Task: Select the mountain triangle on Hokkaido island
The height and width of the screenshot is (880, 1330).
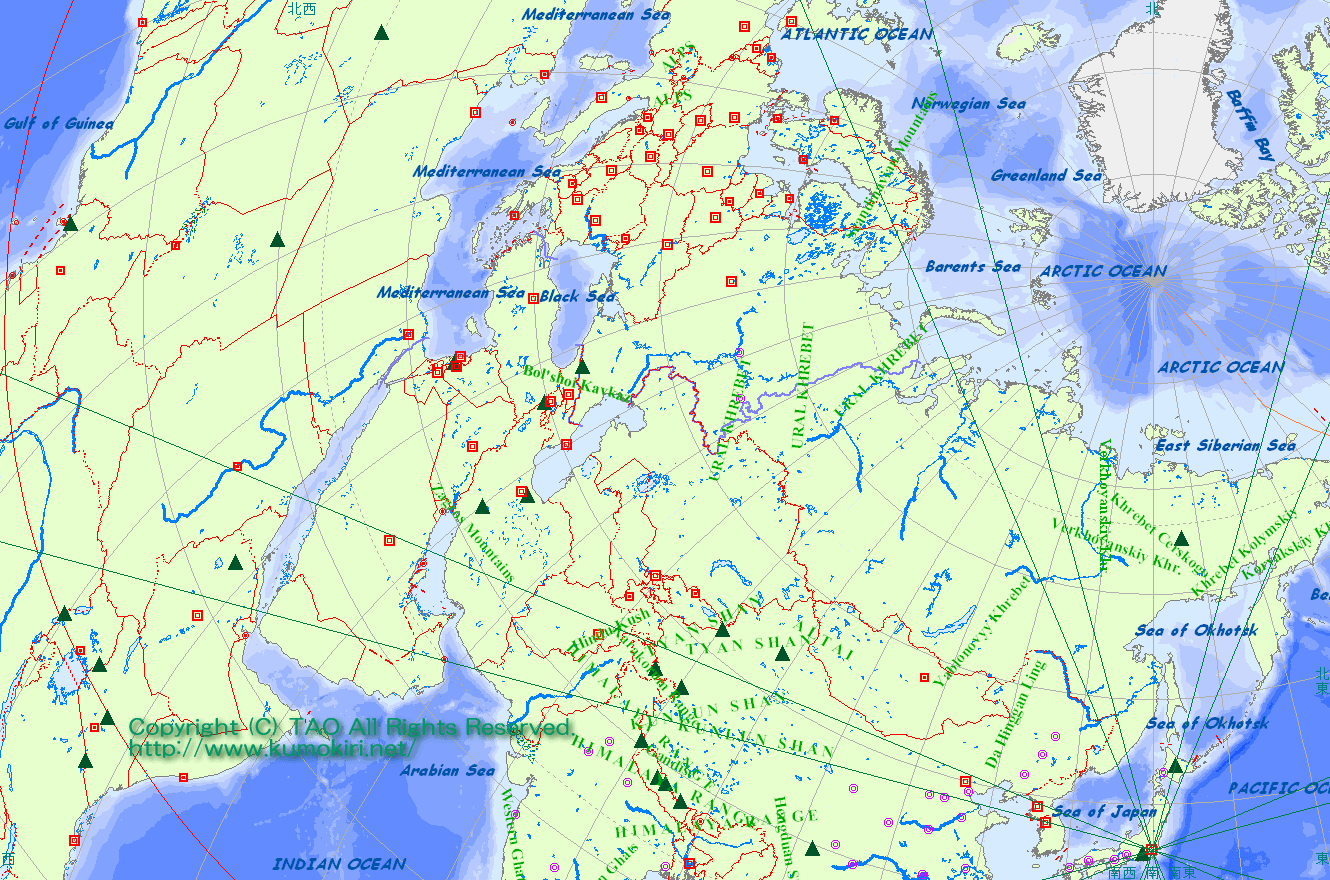Action: coord(1175,766)
